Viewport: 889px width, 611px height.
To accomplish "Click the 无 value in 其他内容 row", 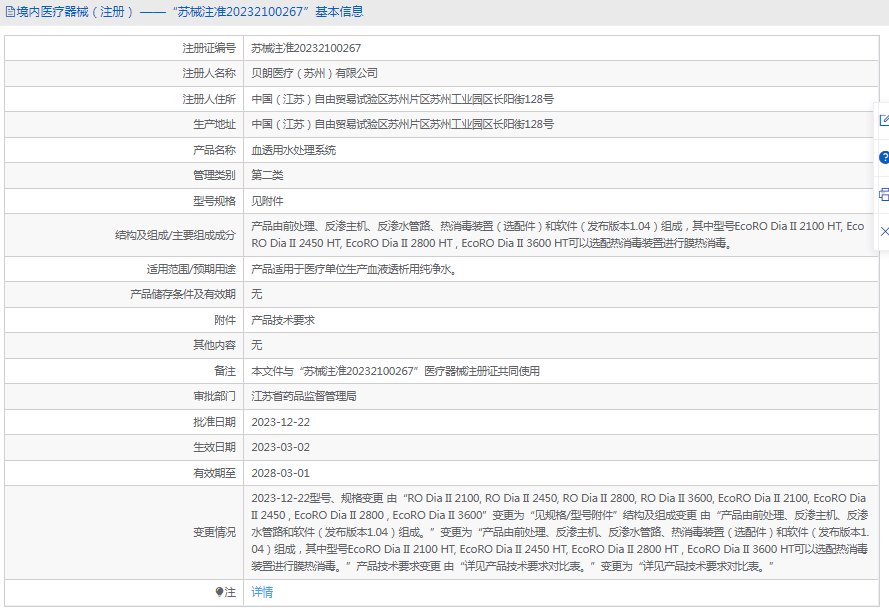I will tap(257, 345).
